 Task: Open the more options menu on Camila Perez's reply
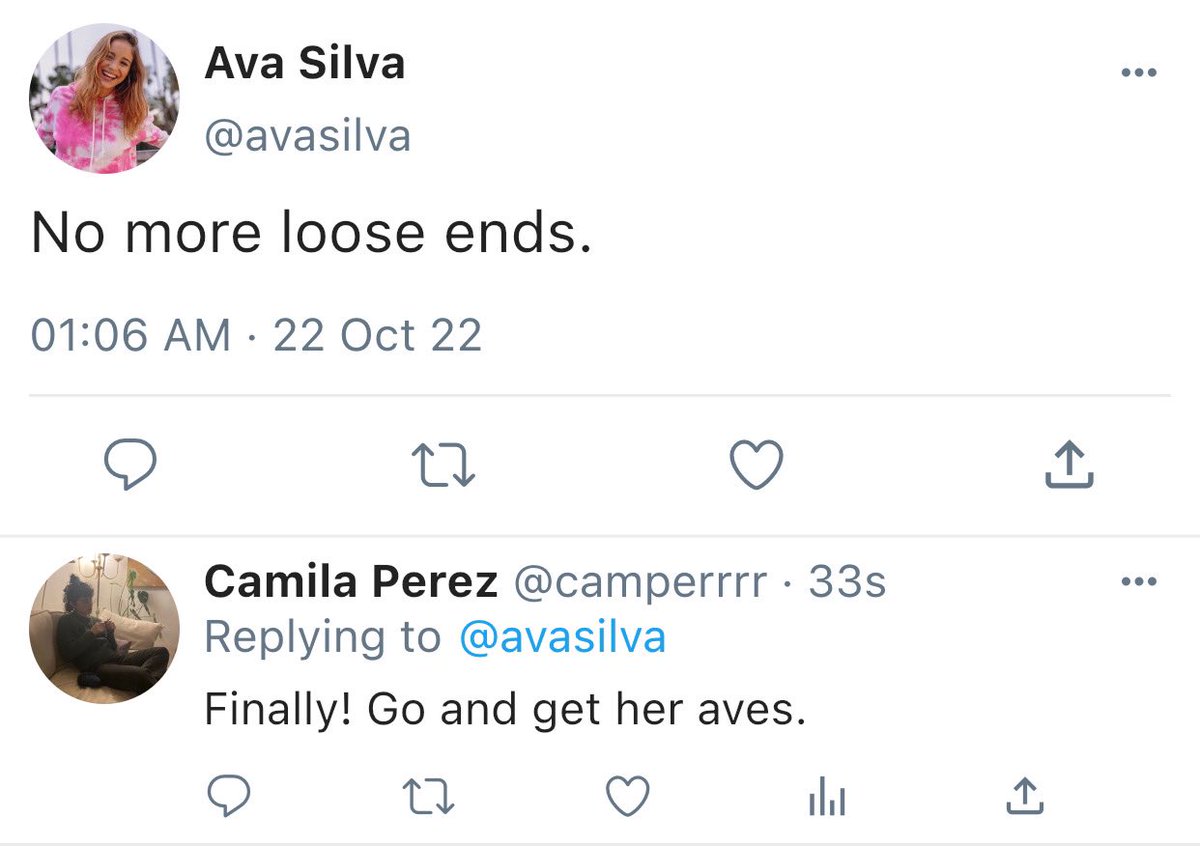pyautogui.click(x=1139, y=582)
